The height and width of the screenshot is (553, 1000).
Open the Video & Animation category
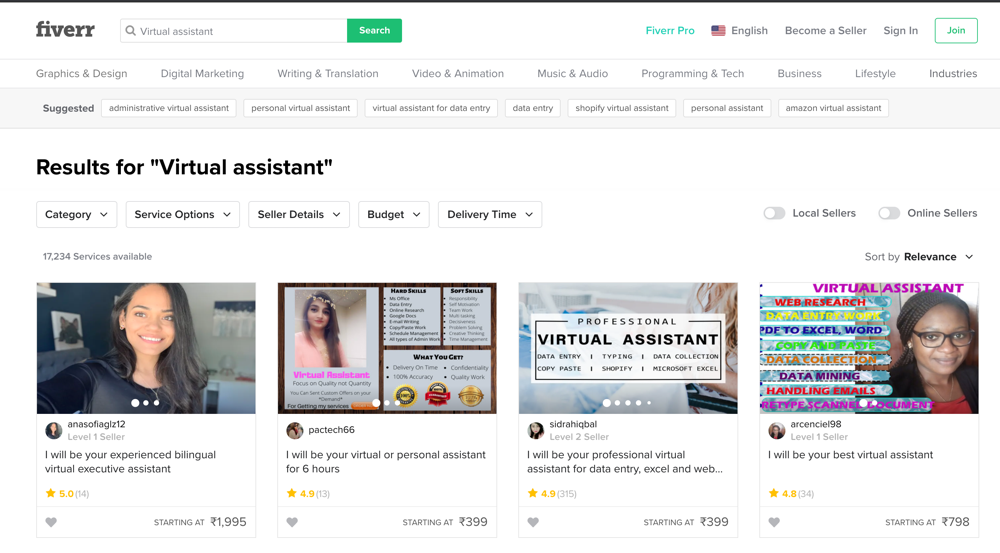(458, 73)
